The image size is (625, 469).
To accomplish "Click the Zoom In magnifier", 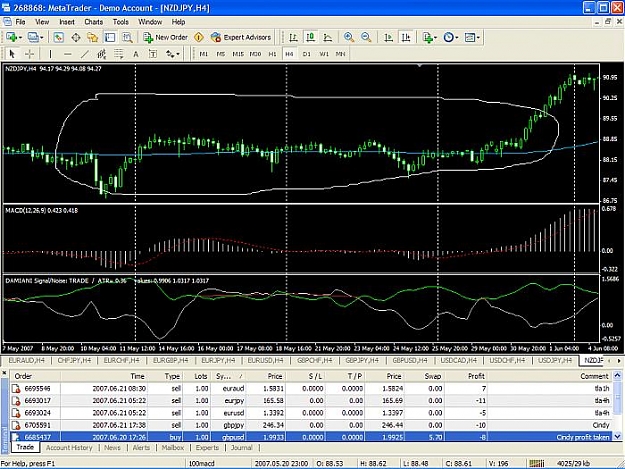I will [349, 37].
